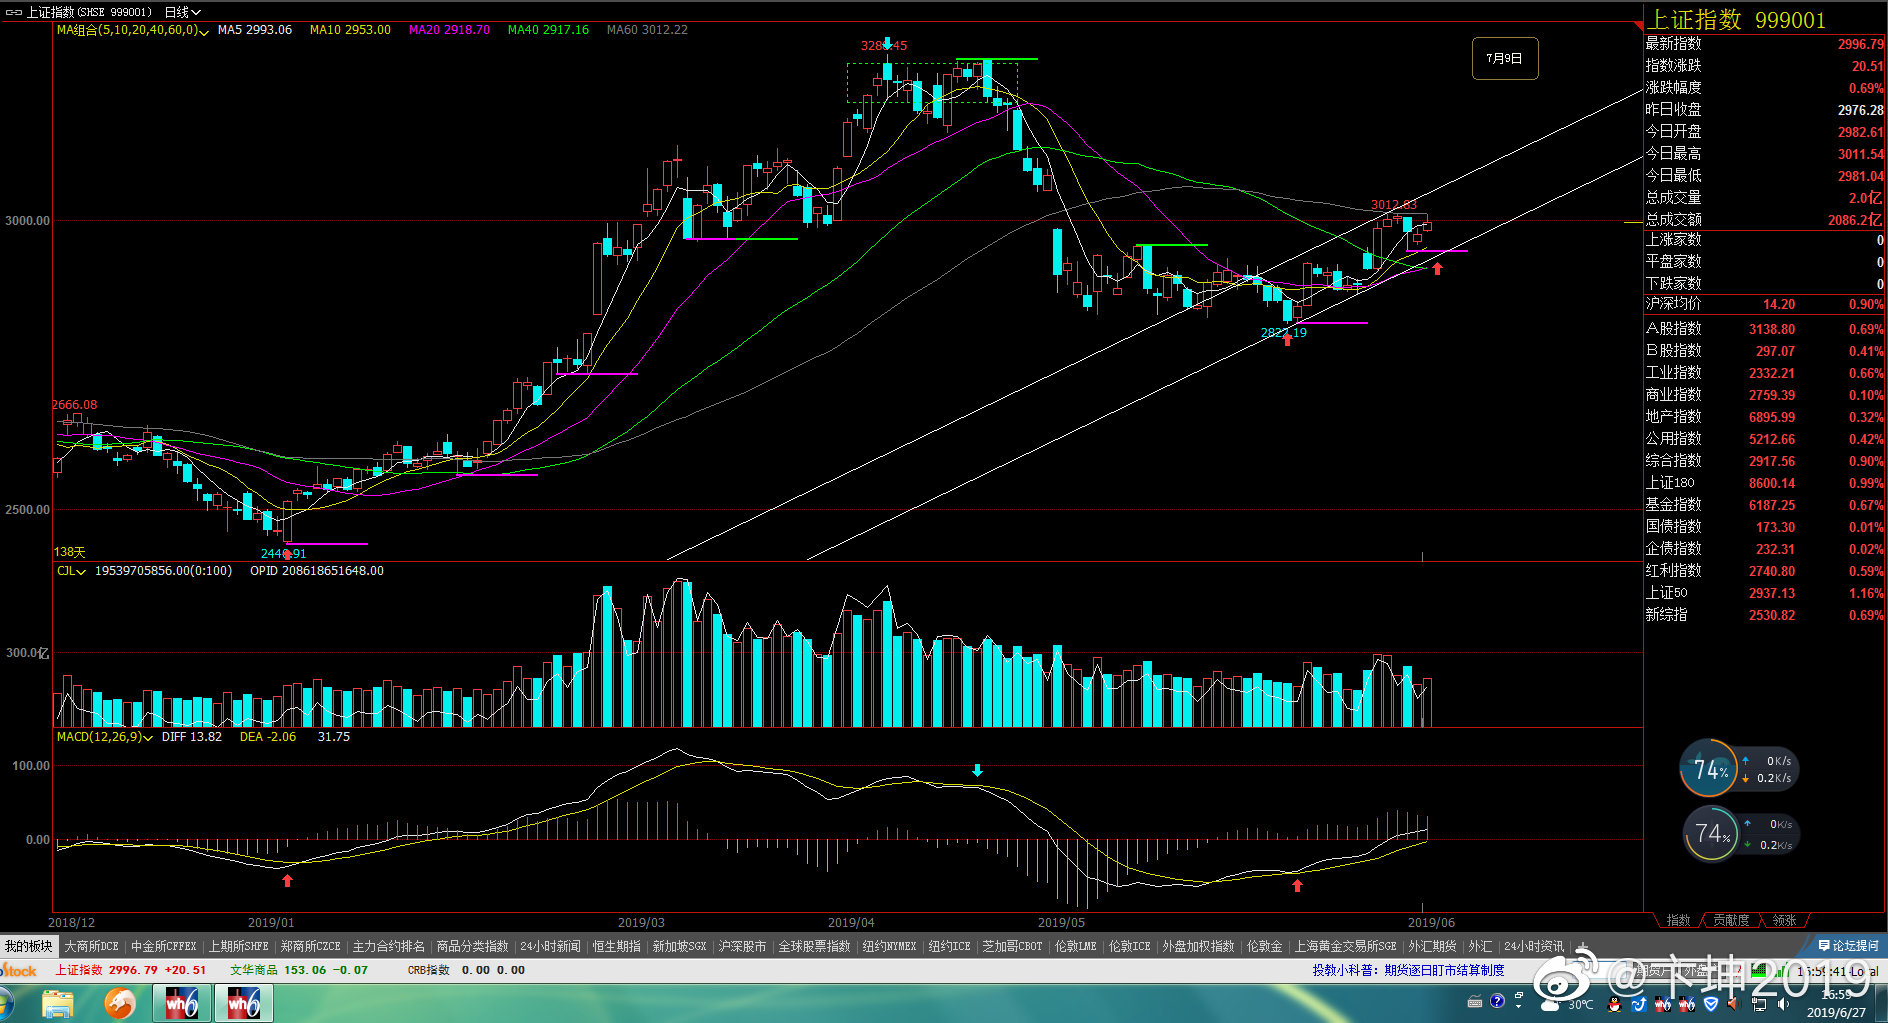The width and height of the screenshot is (1888, 1023).
Task: Select the 我的板块 tab
Action: pos(29,946)
